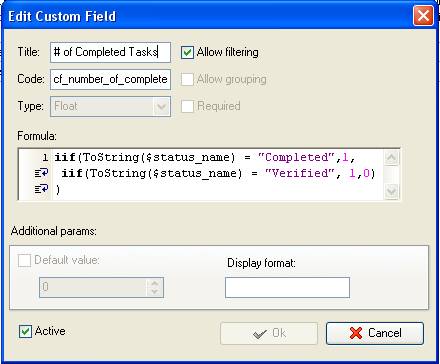This screenshot has width=440, height=364.
Task: Click line 1 of the Formula editor
Action: tap(205, 157)
